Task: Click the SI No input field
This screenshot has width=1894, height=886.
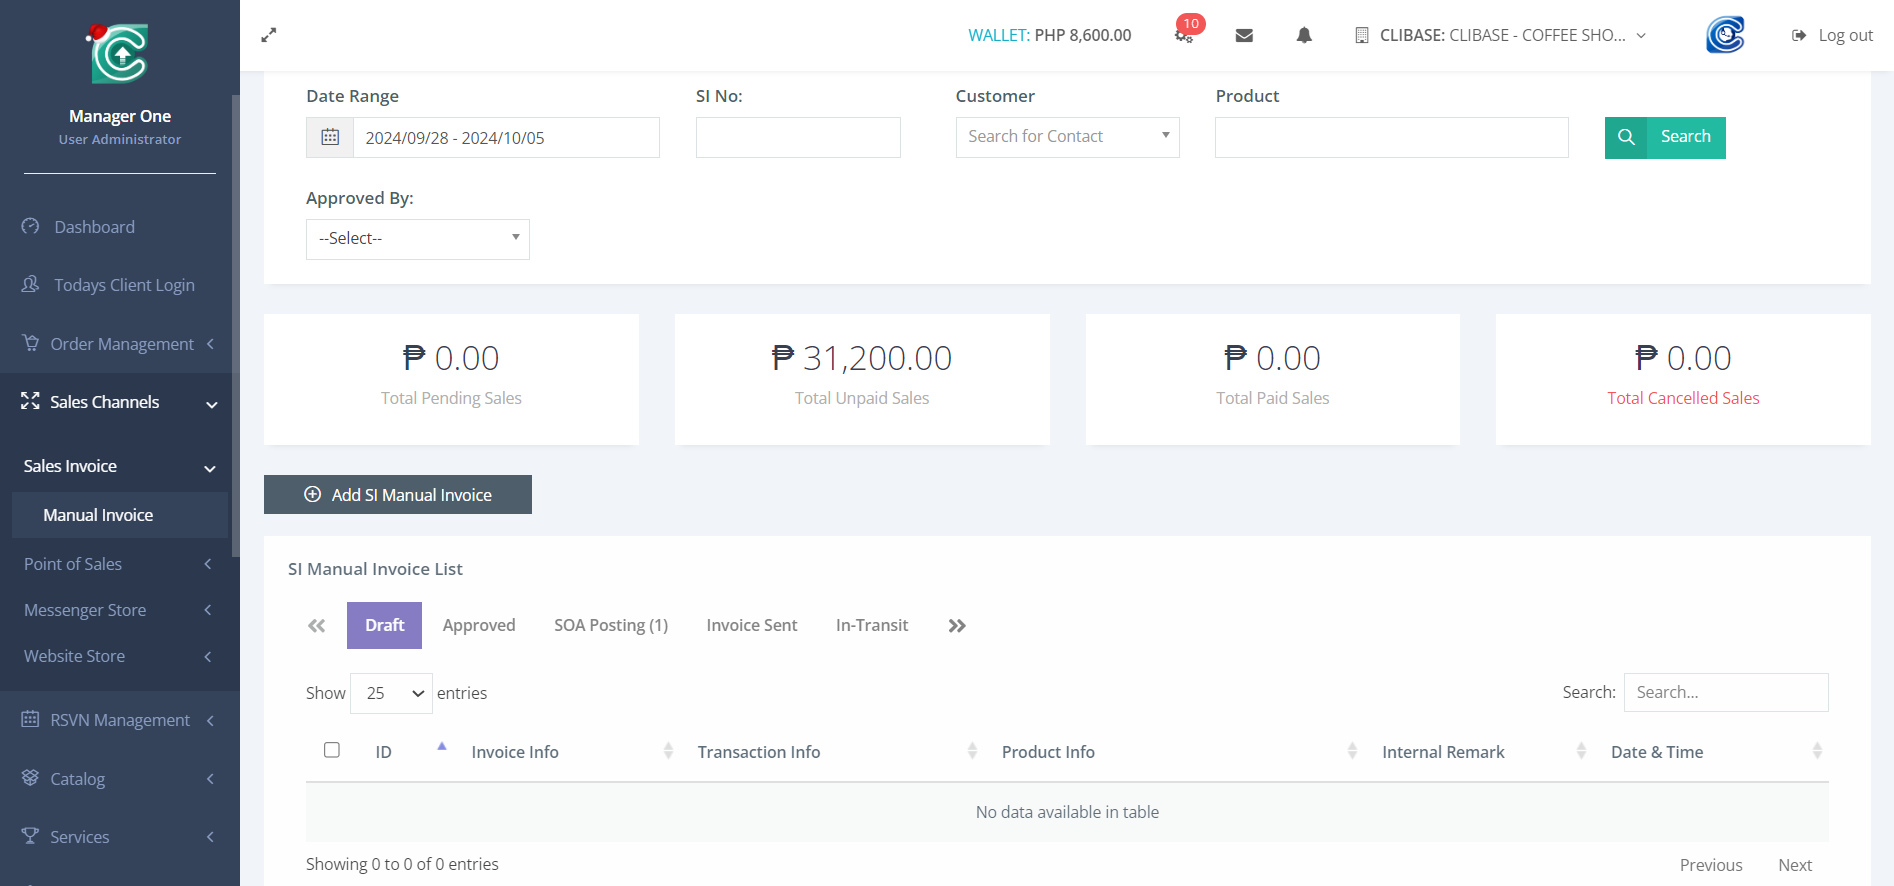Action: coord(798,138)
